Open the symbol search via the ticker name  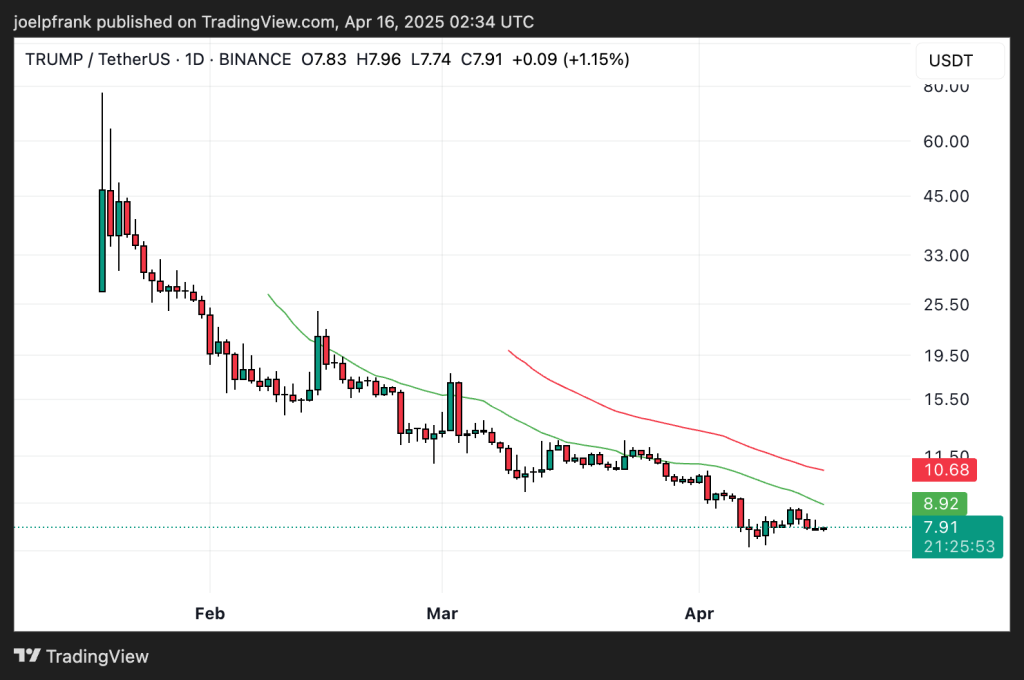(101, 59)
